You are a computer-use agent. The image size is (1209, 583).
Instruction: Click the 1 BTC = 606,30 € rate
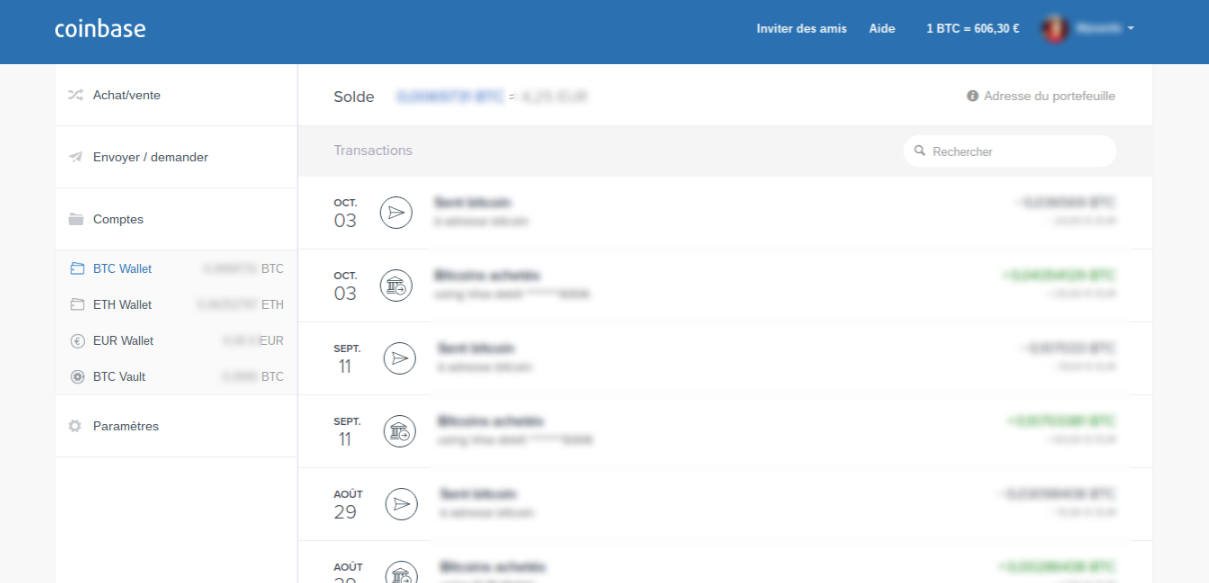973,29
